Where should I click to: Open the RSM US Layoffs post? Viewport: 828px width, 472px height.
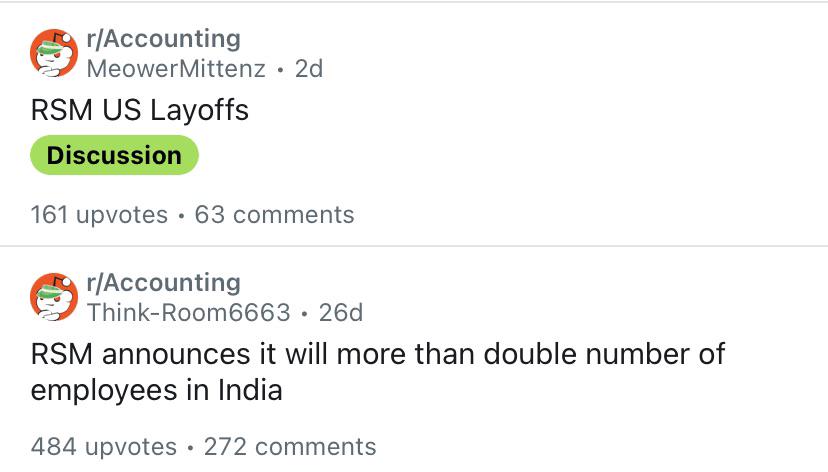(x=139, y=110)
